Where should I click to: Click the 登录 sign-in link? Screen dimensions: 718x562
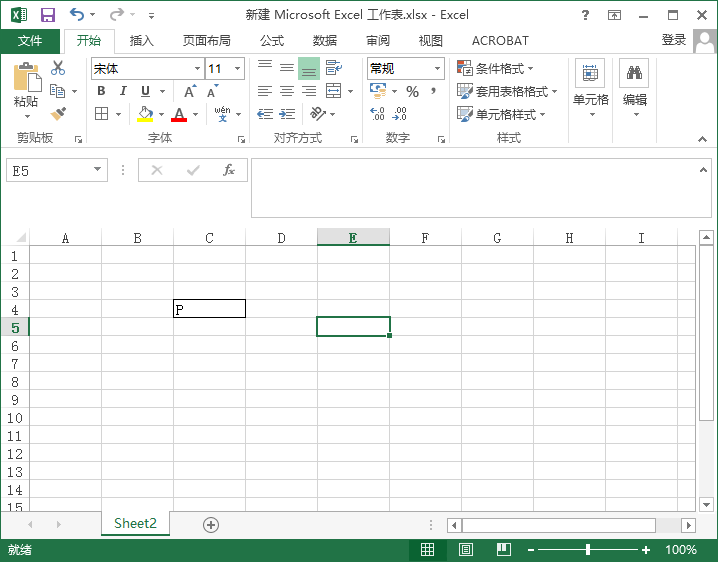pos(674,40)
